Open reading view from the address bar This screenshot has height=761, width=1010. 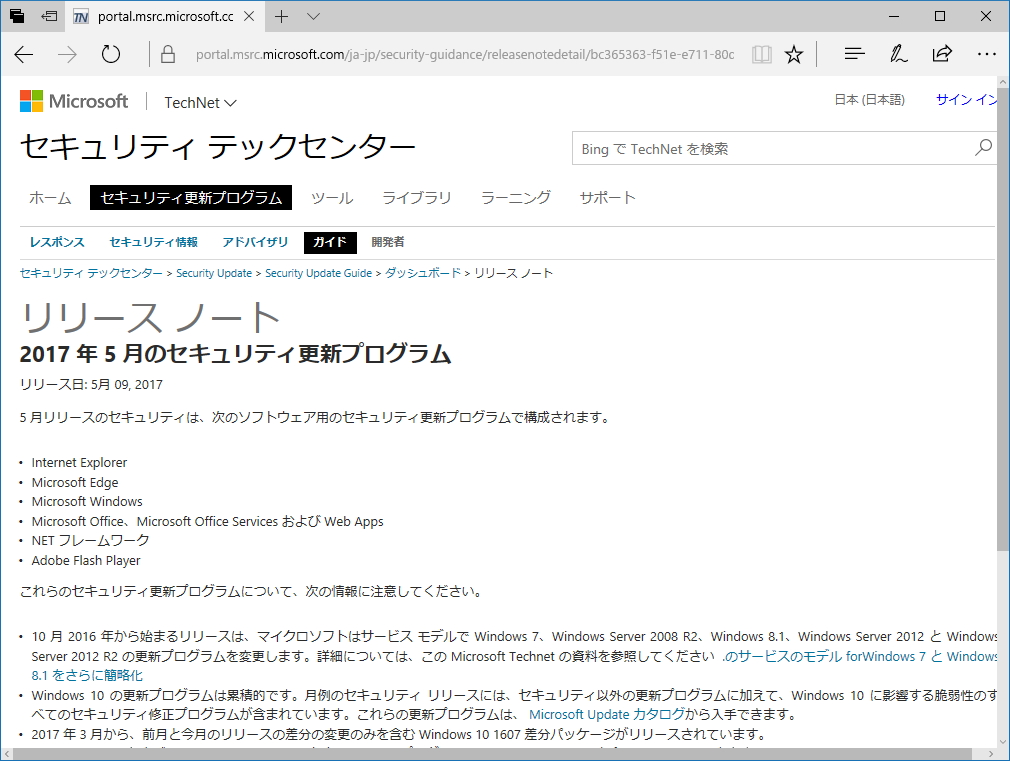[x=761, y=54]
